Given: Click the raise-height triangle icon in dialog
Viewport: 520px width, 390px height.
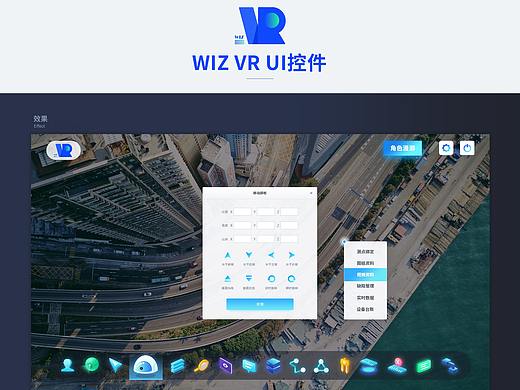Looking at the screenshot, I should point(228,279).
